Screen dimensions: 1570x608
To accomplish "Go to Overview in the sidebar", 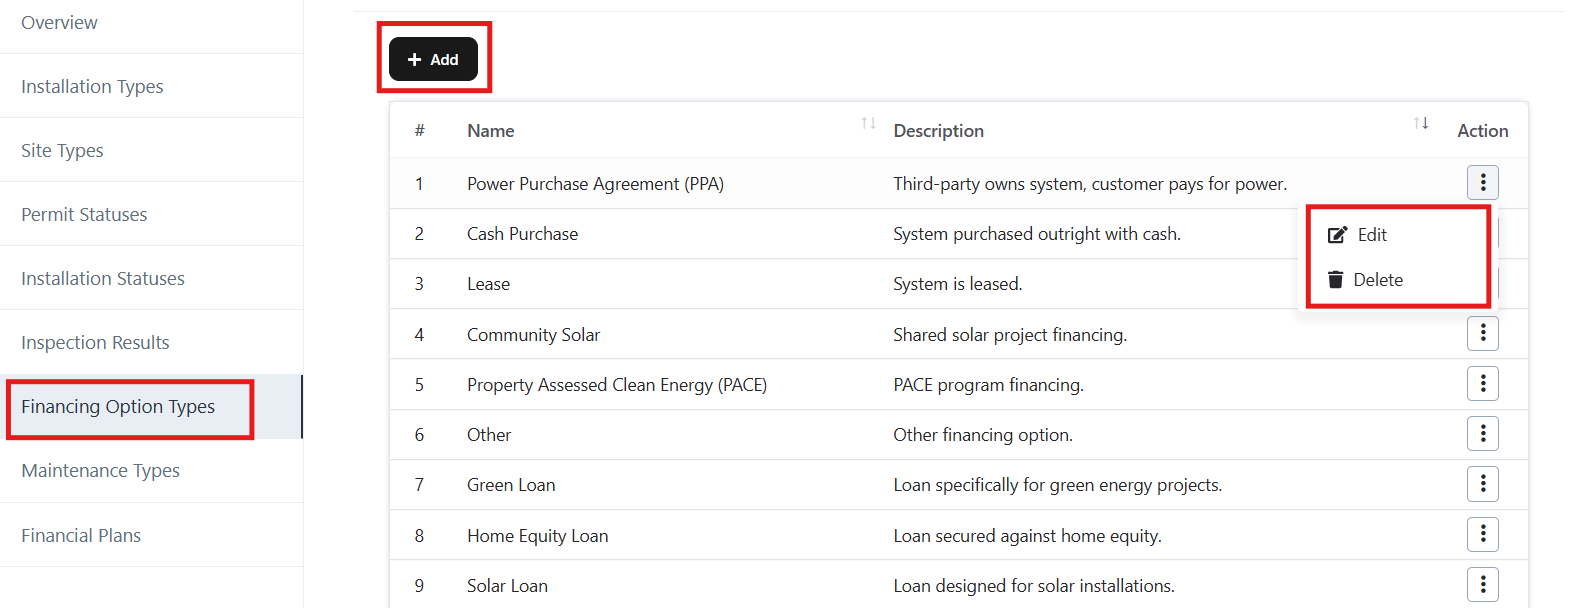I will 60,23.
